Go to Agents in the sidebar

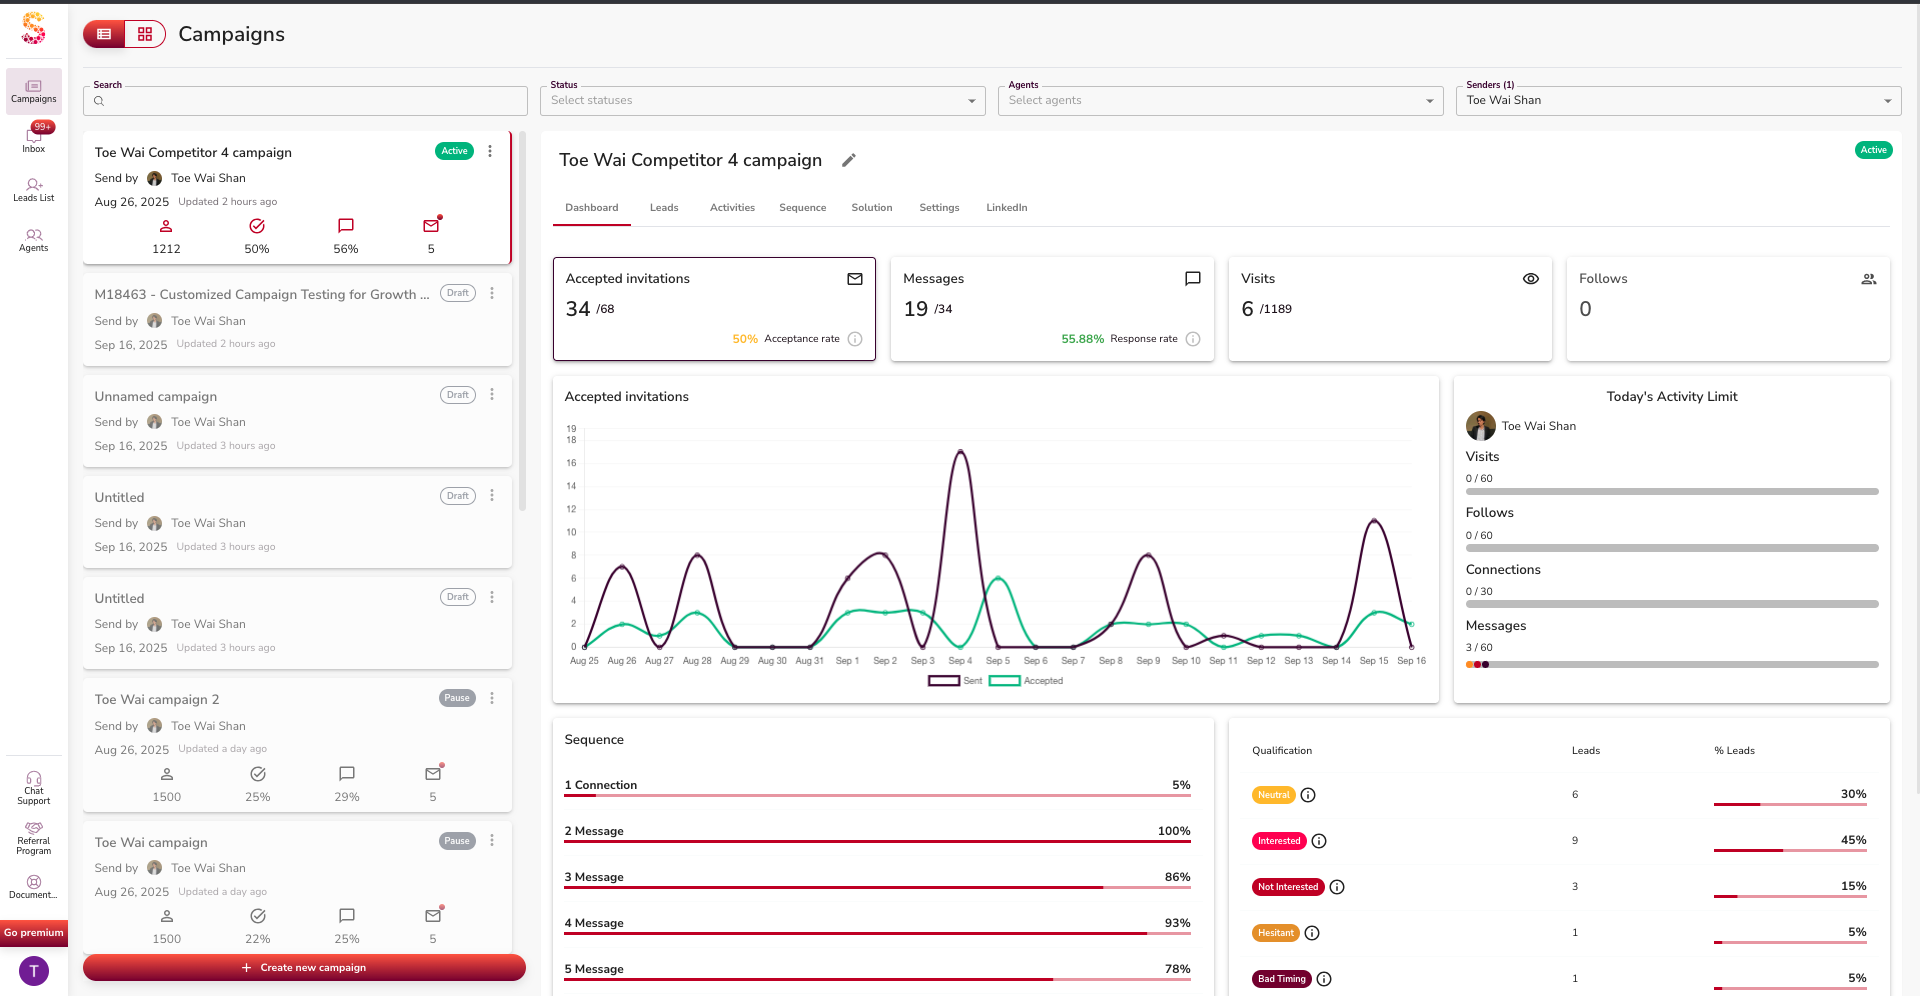pyautogui.click(x=34, y=239)
